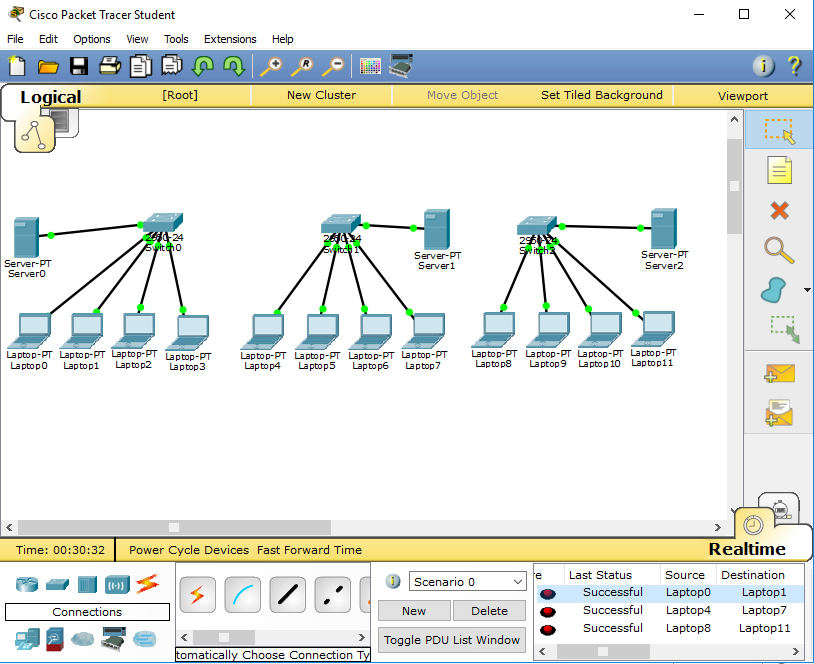
Task: Select the Inspect magnifying glass tool
Action: pyautogui.click(x=778, y=250)
